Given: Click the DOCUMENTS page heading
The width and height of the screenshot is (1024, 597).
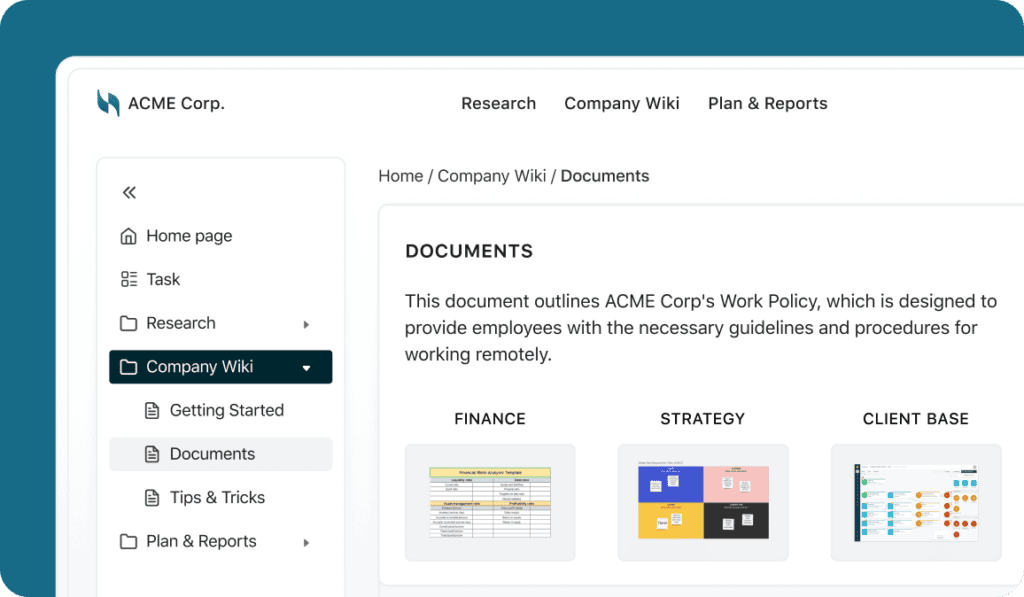Looking at the screenshot, I should tap(469, 251).
